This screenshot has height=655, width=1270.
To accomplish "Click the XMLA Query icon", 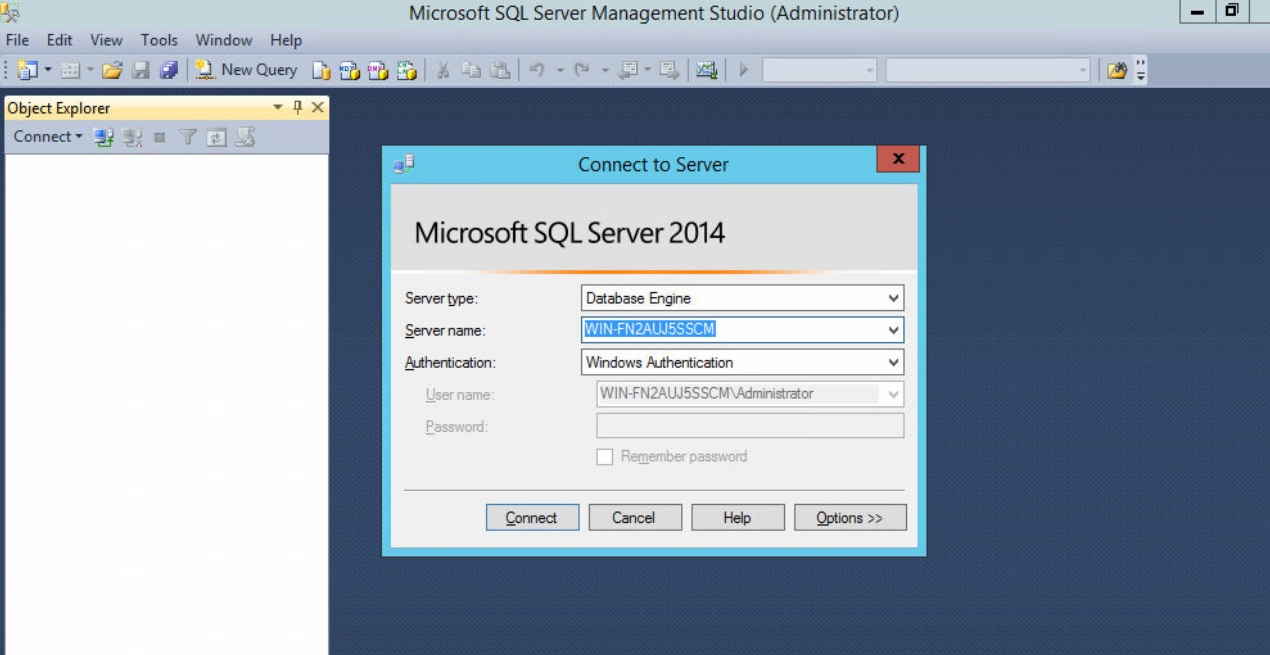I will 406,70.
